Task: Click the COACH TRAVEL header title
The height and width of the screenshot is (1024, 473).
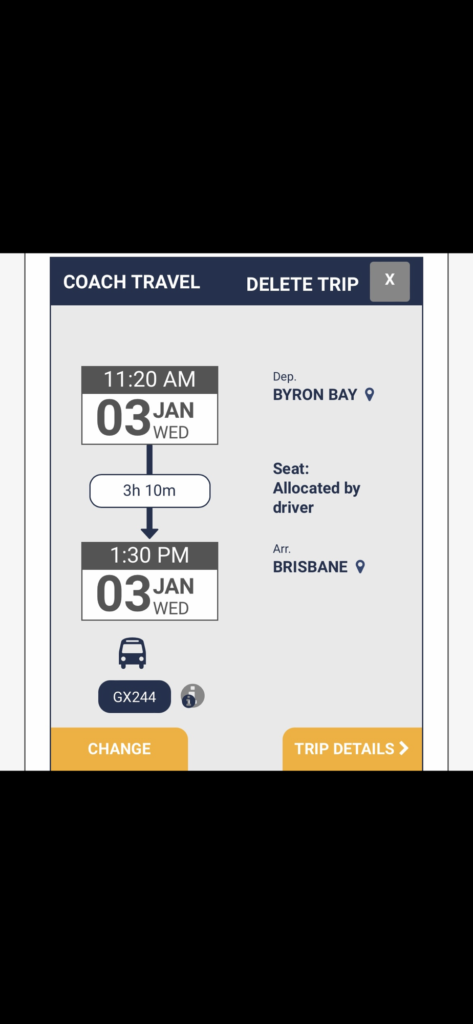Action: [131, 282]
